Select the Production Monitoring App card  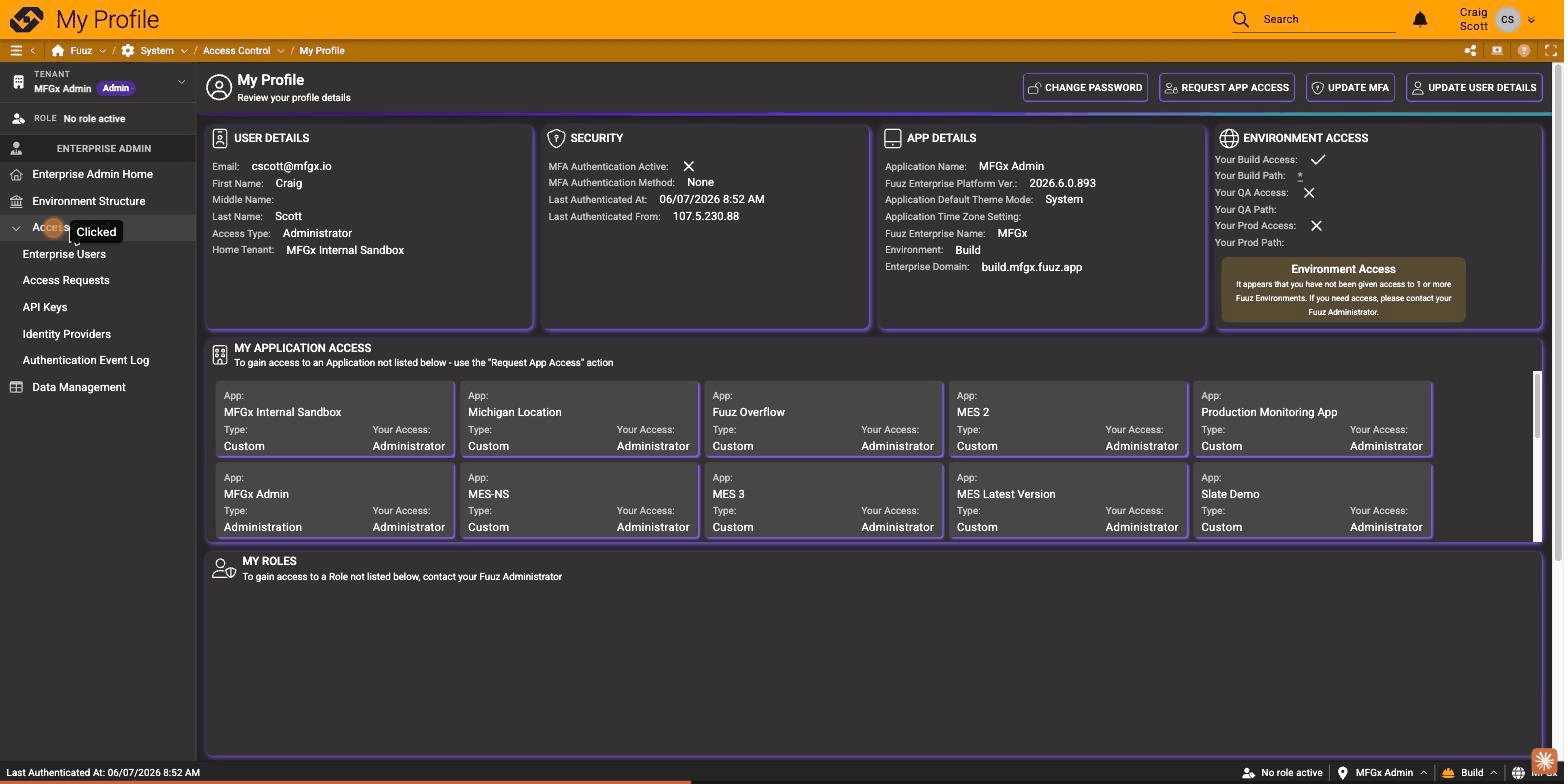[x=1313, y=419]
